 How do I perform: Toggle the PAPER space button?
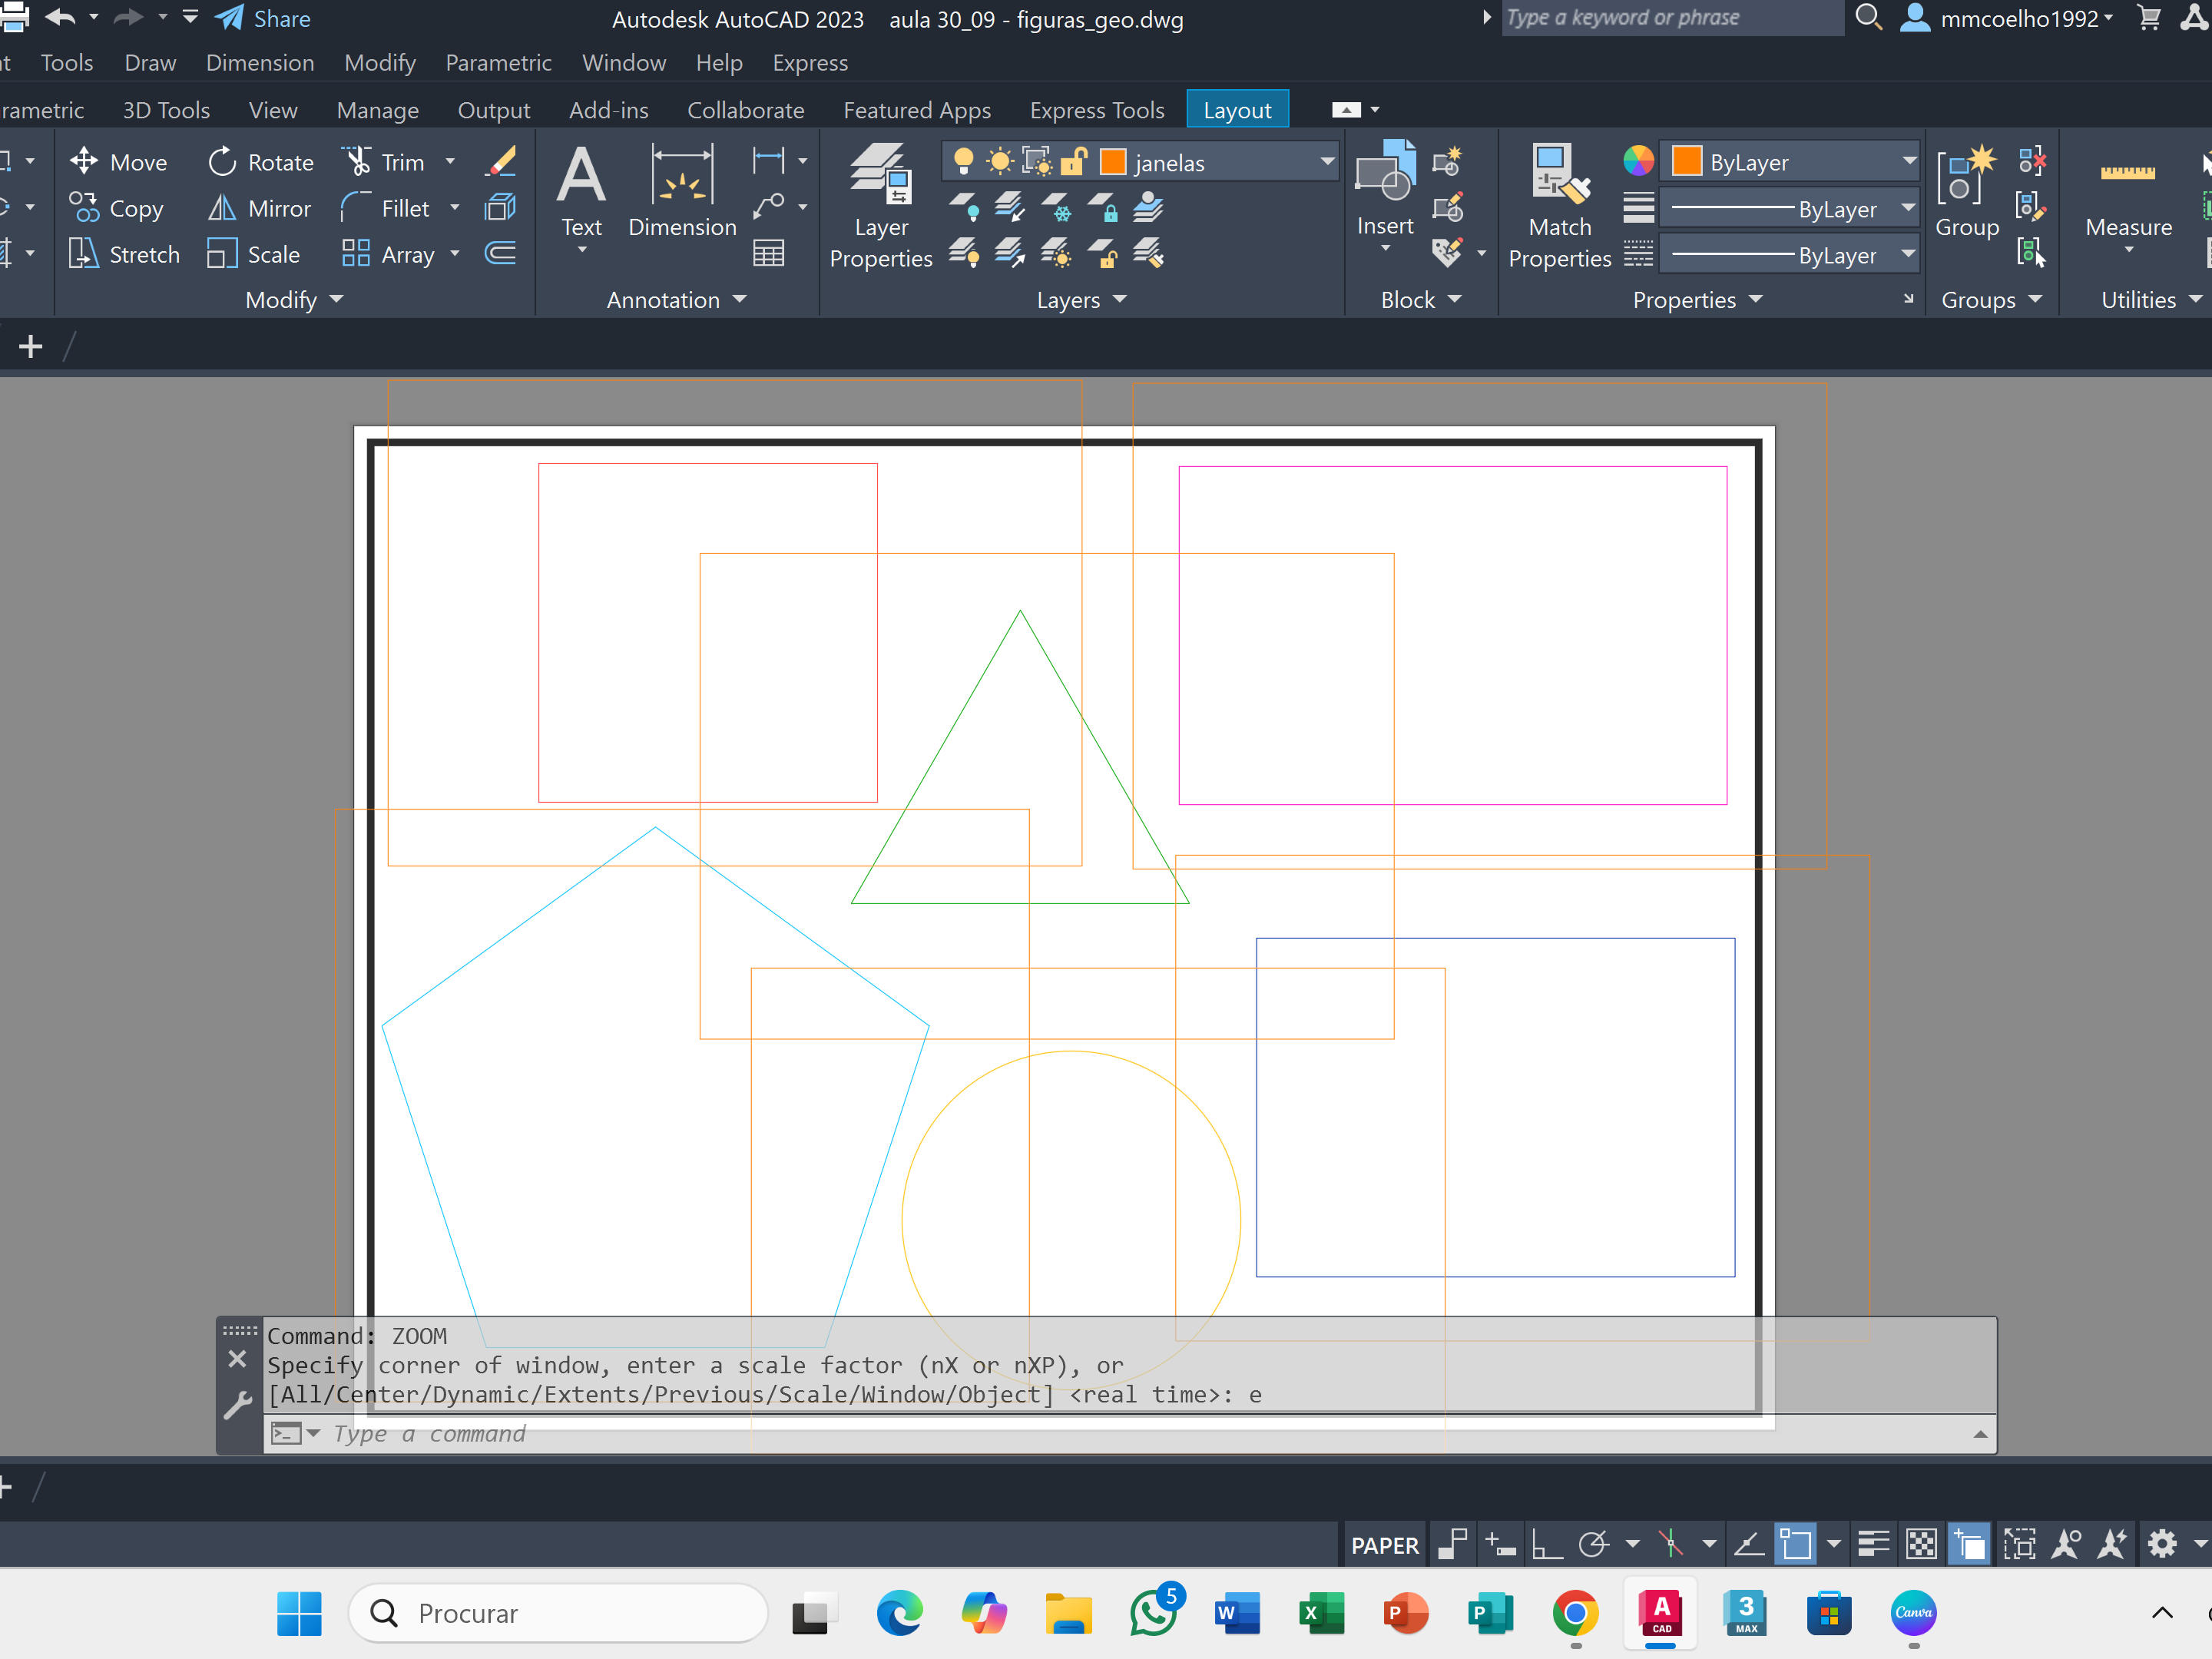pos(1384,1545)
